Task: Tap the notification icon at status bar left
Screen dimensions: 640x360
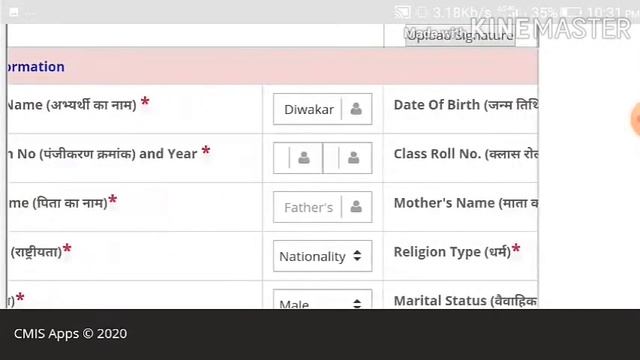Action: [x=13, y=13]
